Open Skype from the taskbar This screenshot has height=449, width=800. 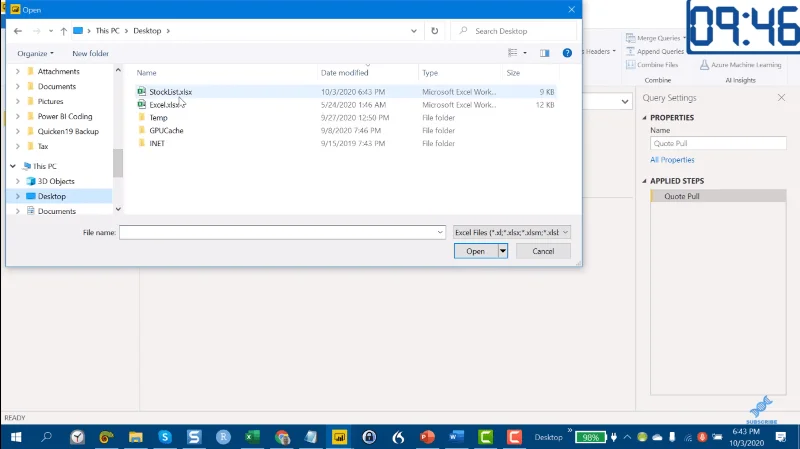tap(165, 437)
